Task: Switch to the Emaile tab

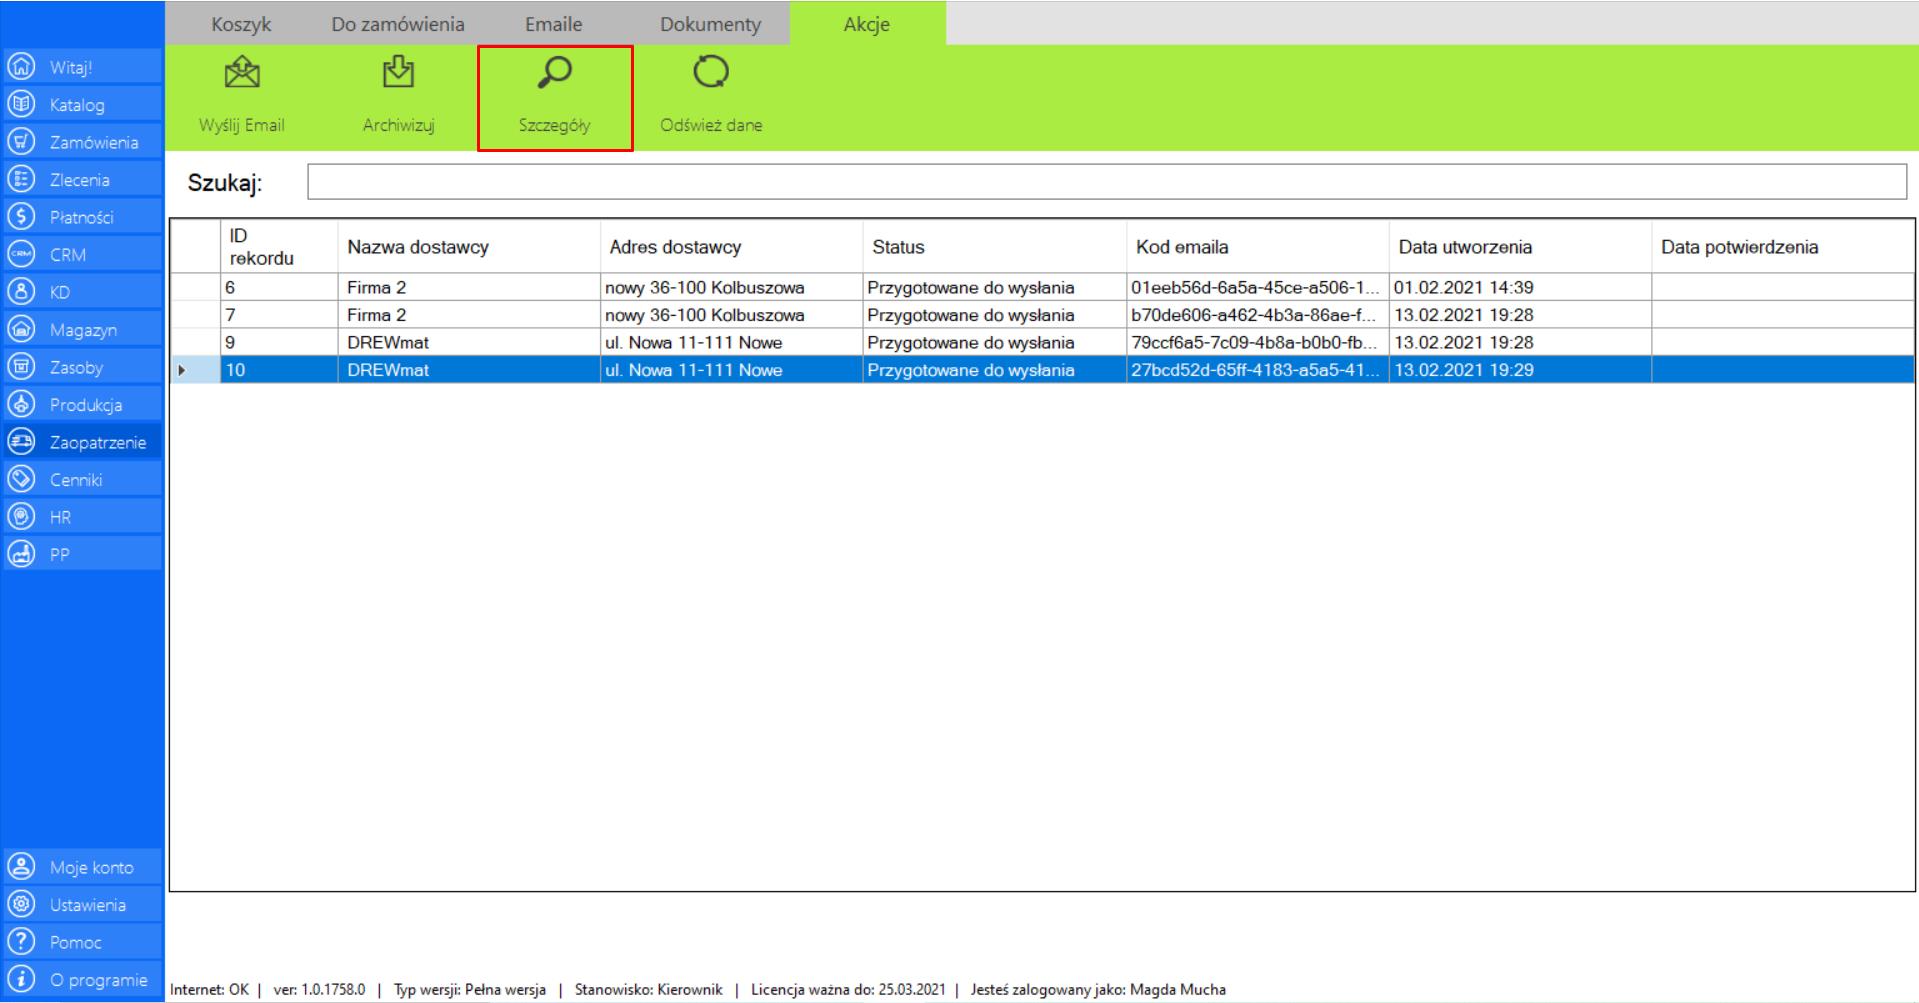Action: pyautogui.click(x=553, y=25)
